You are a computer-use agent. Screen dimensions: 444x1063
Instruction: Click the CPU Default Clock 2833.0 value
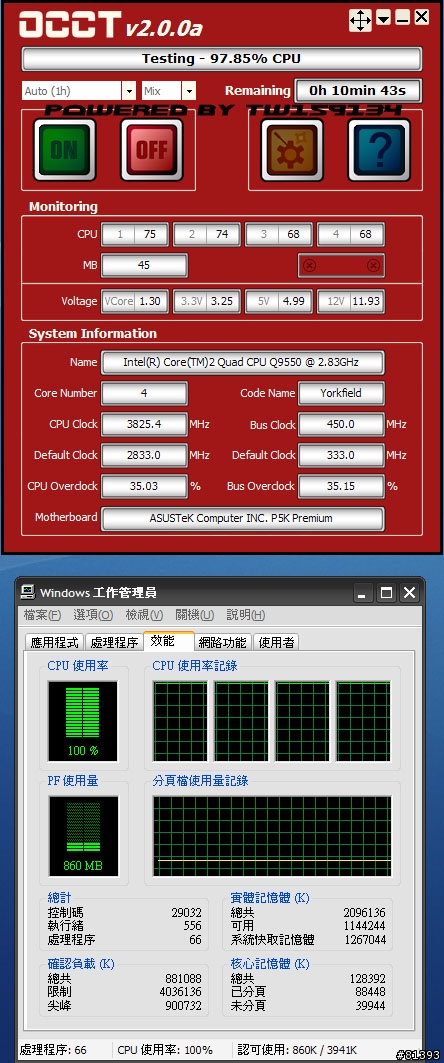[144, 456]
